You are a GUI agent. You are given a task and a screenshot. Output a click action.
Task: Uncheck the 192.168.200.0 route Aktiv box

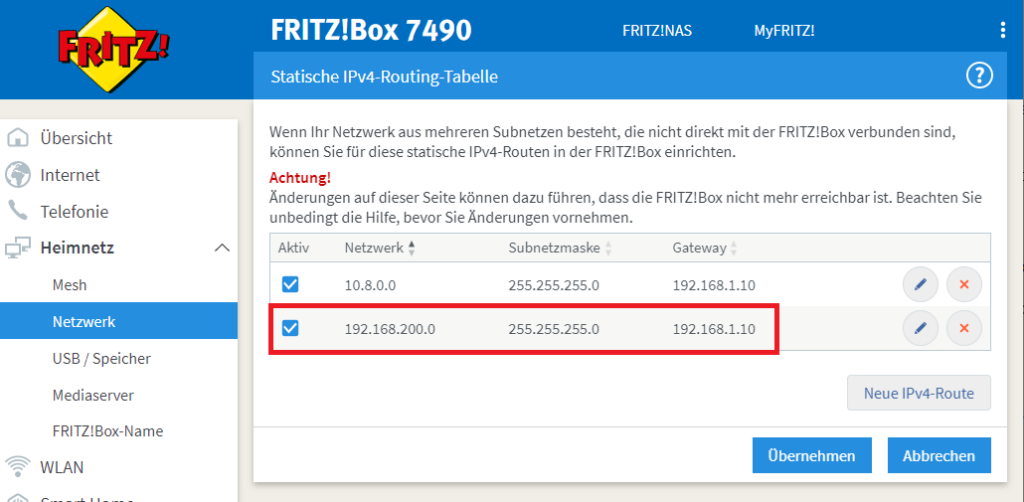point(290,328)
